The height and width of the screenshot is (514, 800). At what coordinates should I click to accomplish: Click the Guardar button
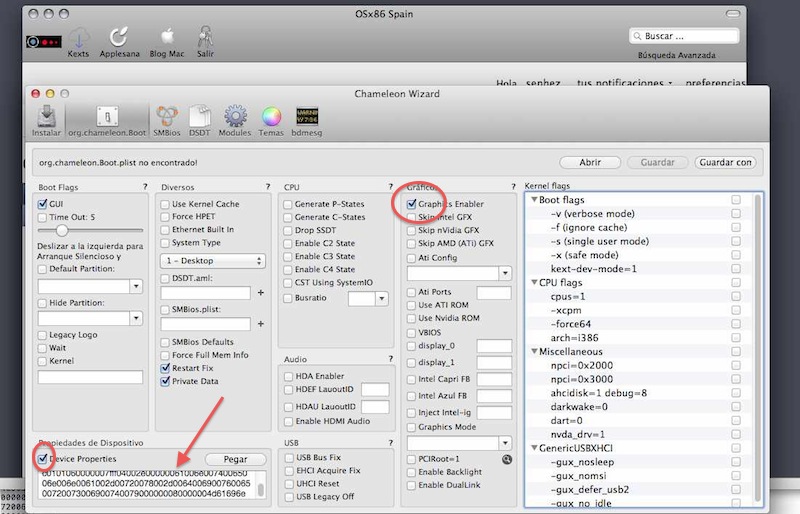657,162
